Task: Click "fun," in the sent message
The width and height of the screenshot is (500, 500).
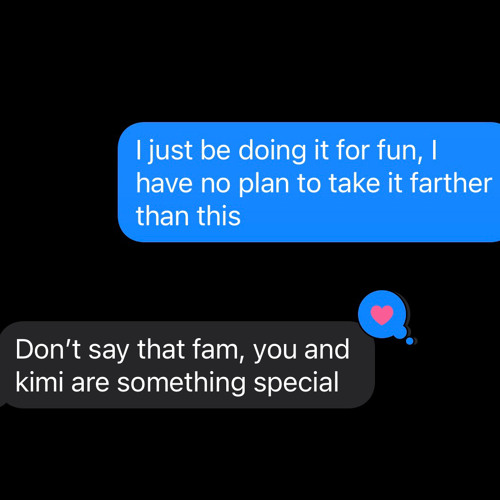Action: click(400, 151)
